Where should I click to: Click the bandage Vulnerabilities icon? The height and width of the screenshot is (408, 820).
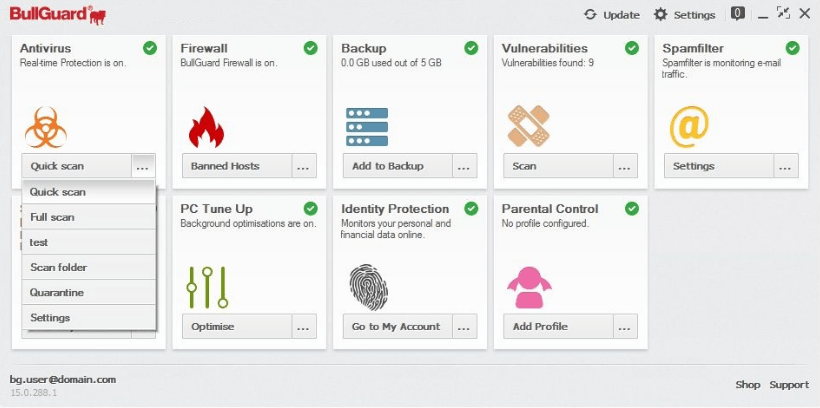[x=528, y=126]
